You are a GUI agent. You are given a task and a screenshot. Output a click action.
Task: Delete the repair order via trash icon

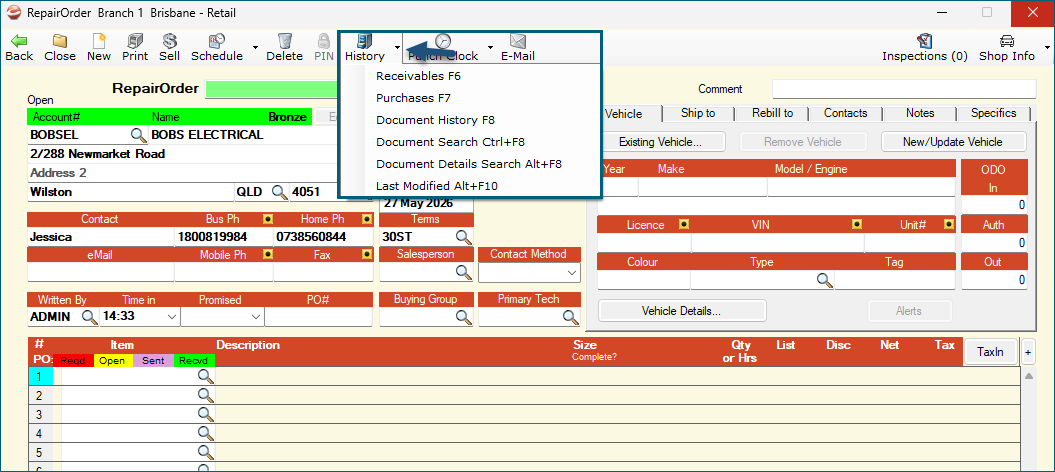[x=285, y=42]
